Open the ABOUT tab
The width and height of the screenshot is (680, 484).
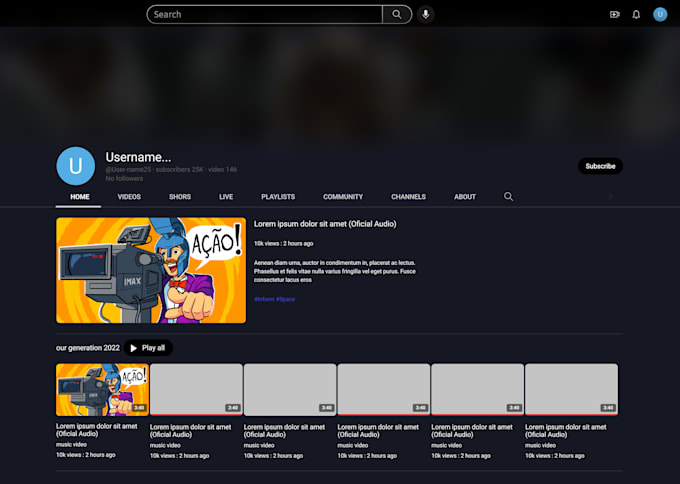465,197
